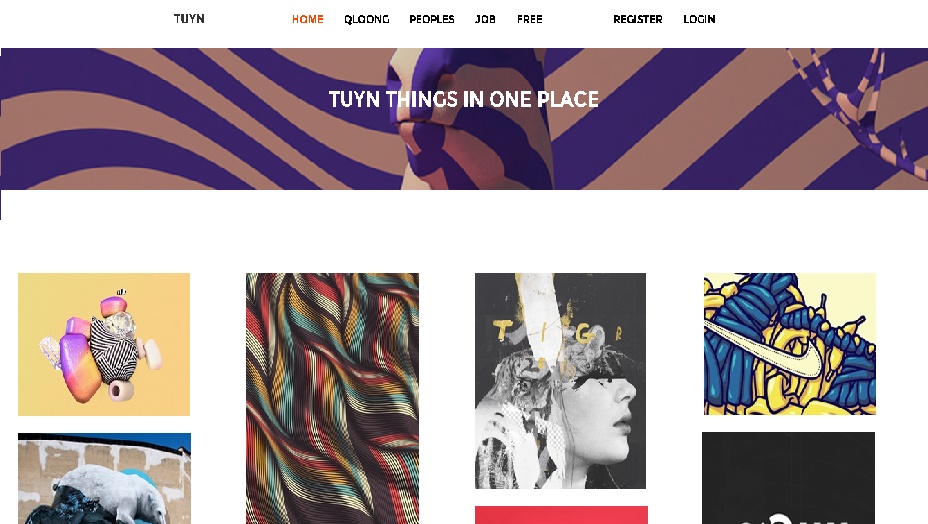Open the PEOPLES section
Screen dimensions: 928x524
431,19
